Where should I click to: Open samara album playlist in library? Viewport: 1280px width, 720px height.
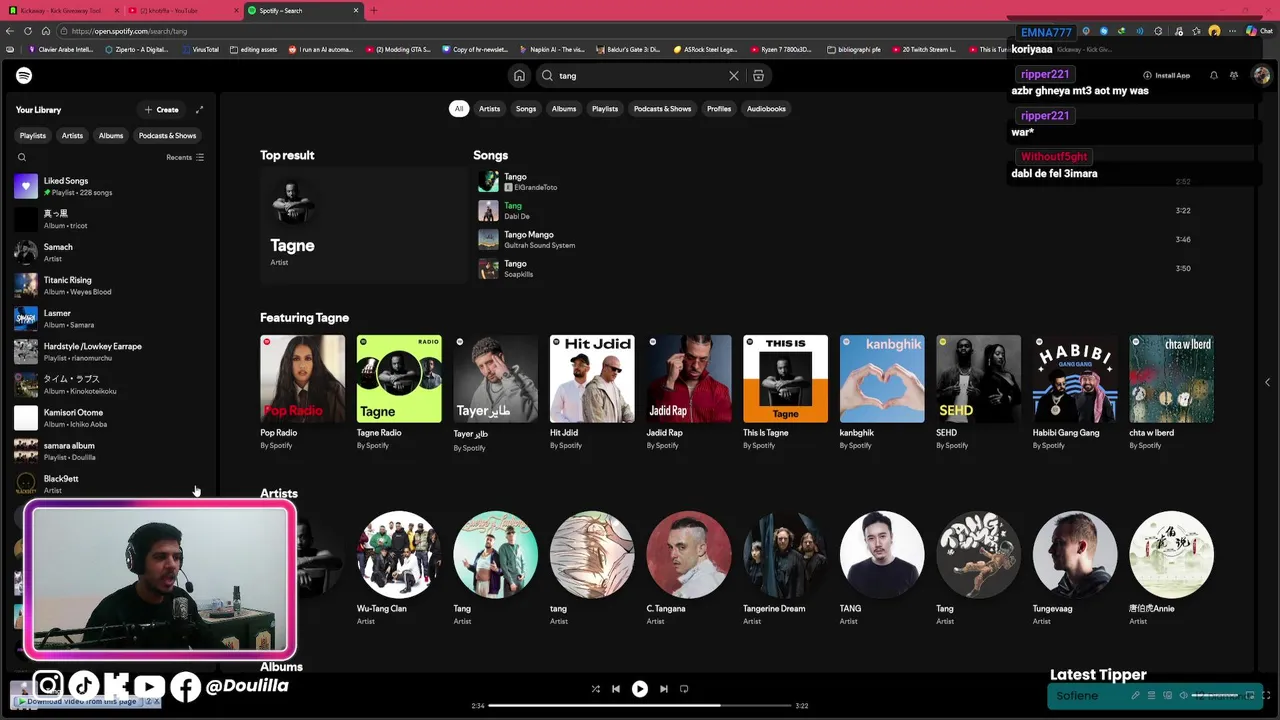[110, 450]
